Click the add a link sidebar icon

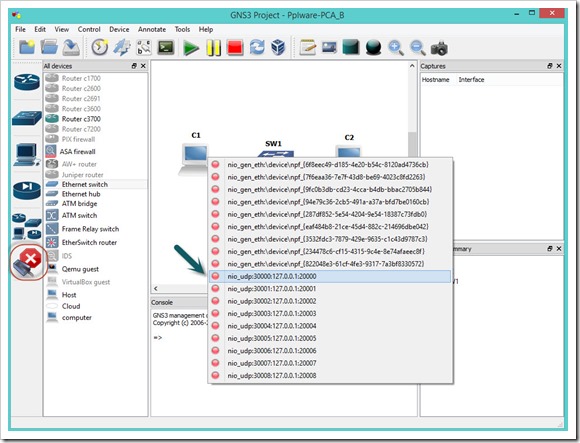[x=28, y=262]
